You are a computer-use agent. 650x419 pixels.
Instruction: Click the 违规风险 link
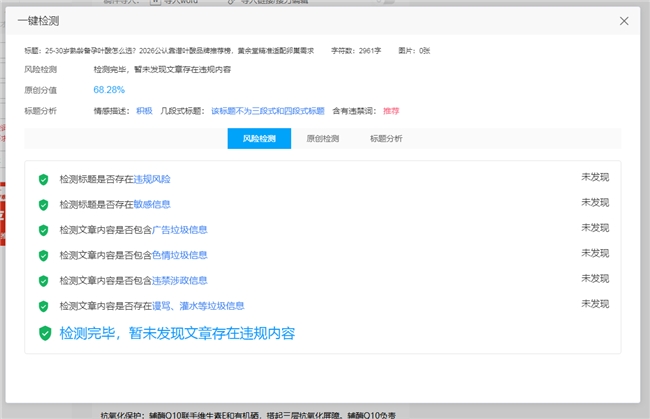(152, 179)
